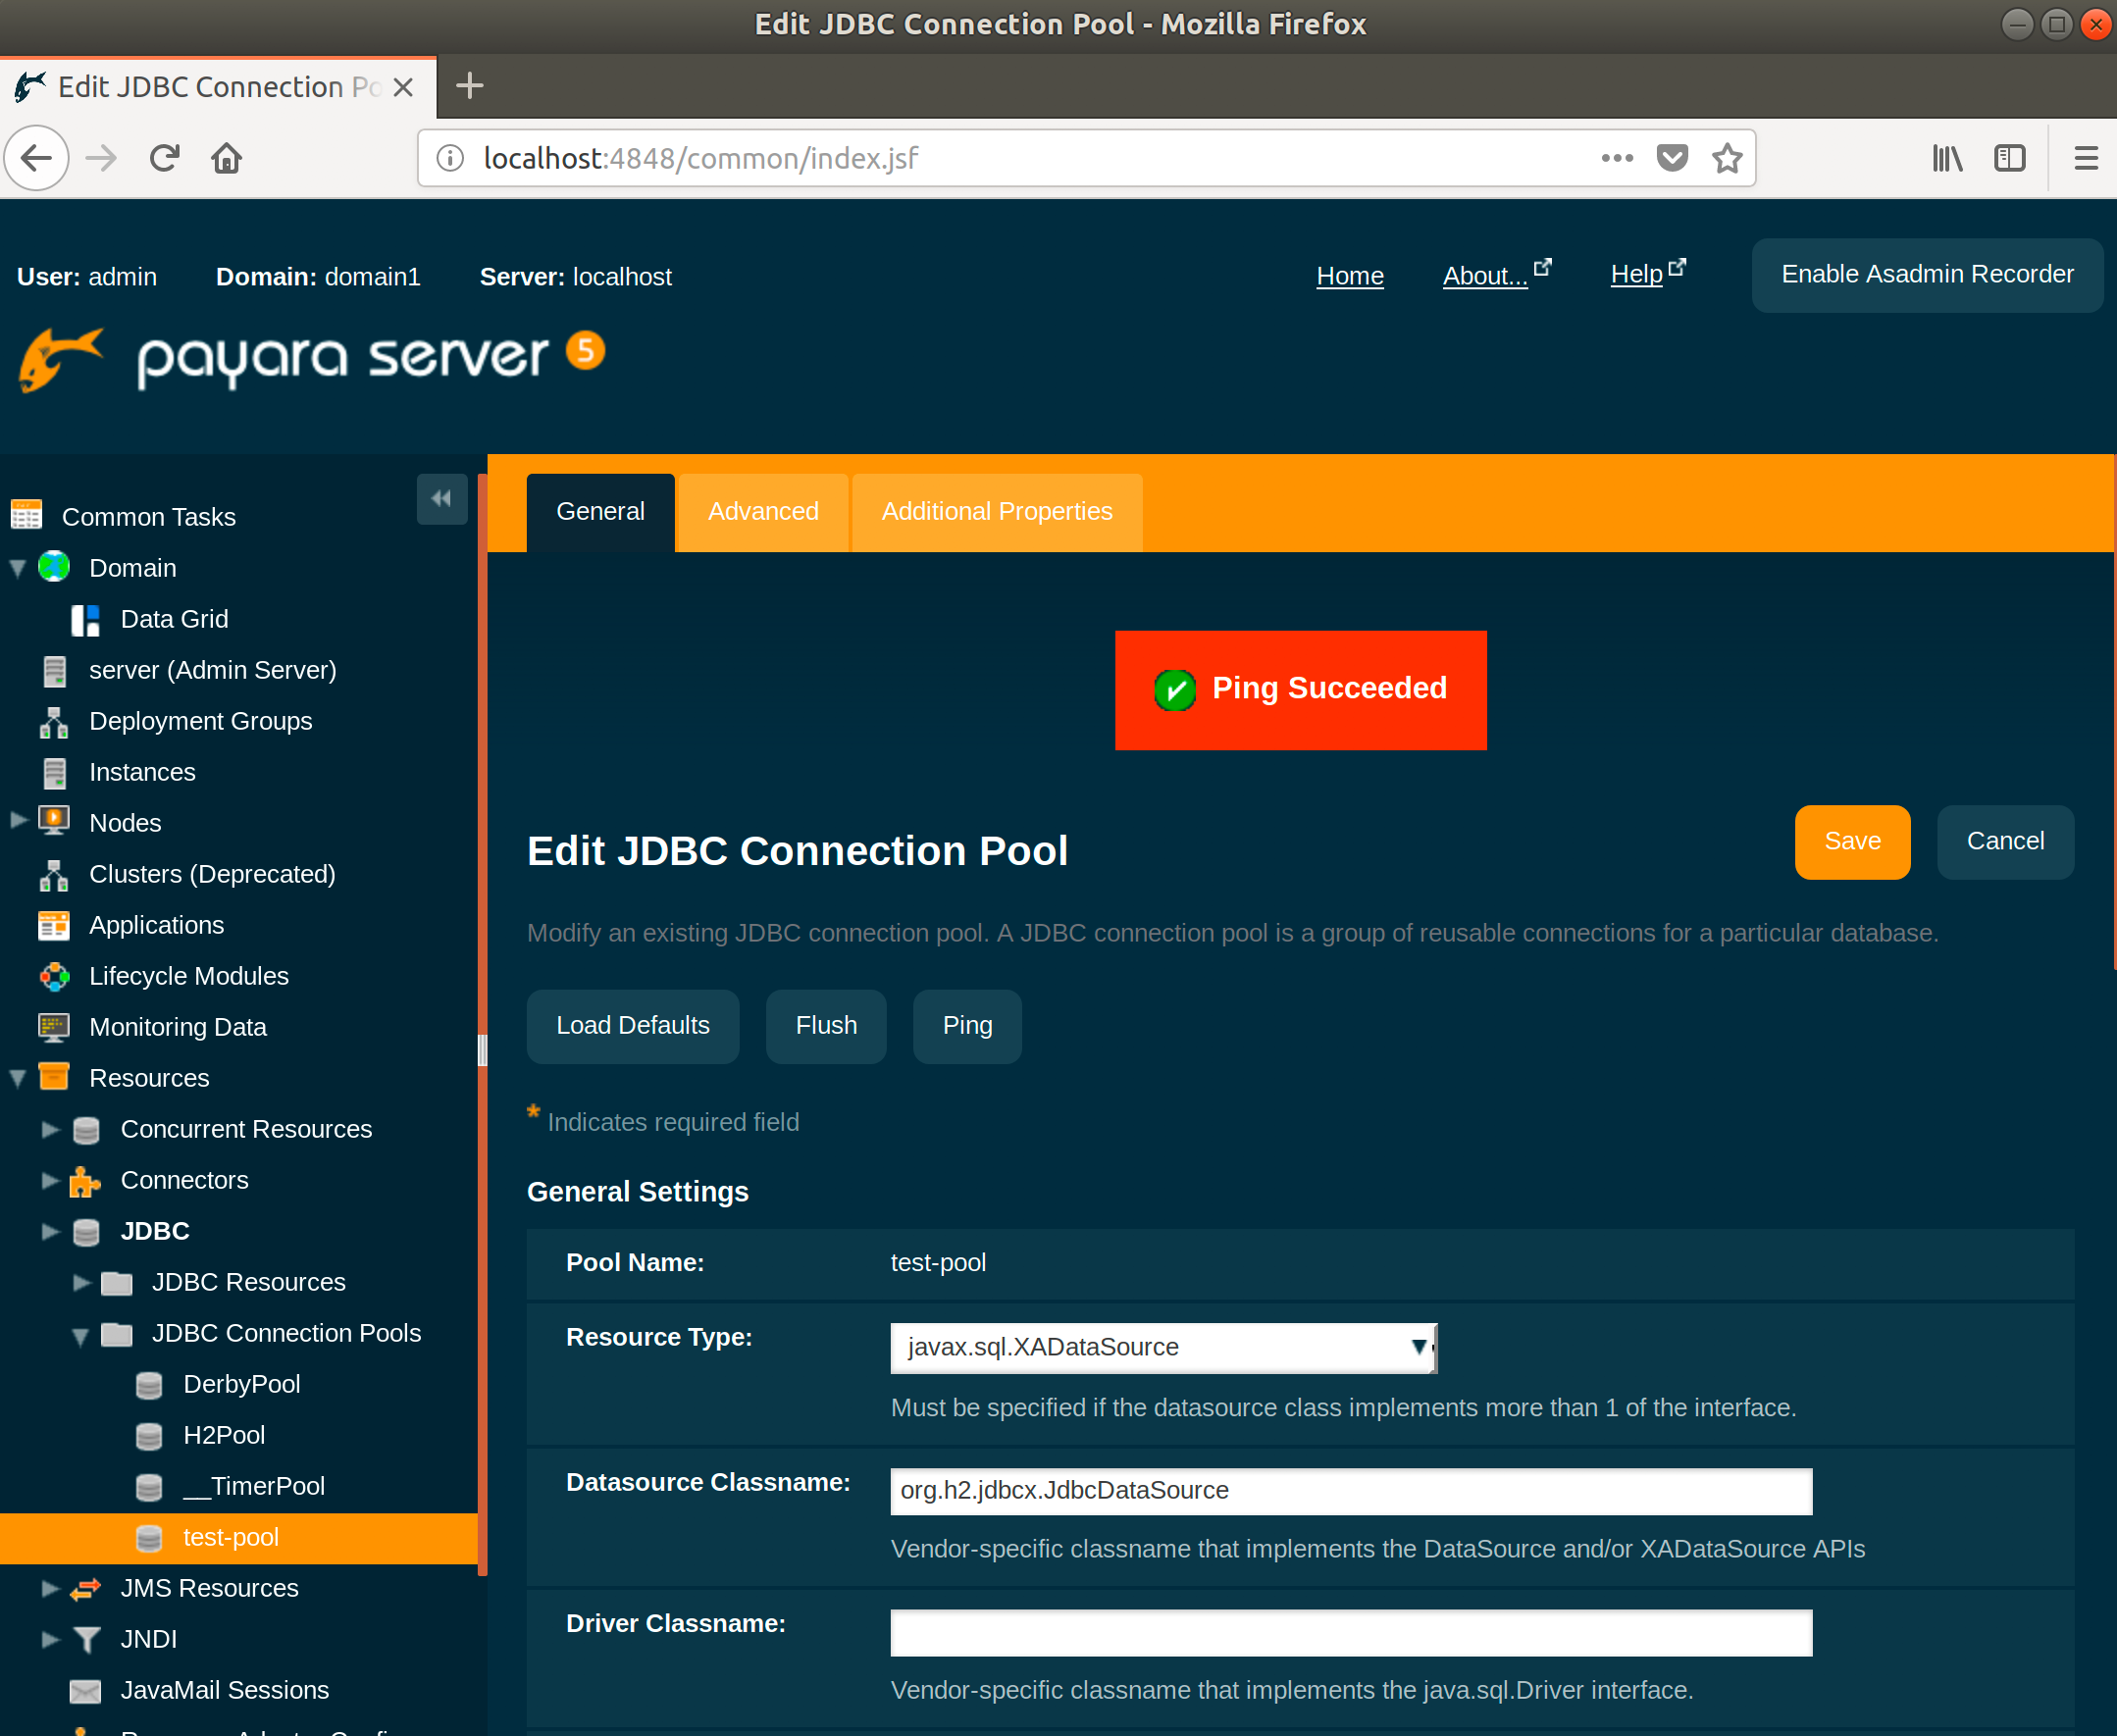Click the Data Grid icon in sidebar
This screenshot has height=1736, width=2117.
[x=85, y=620]
